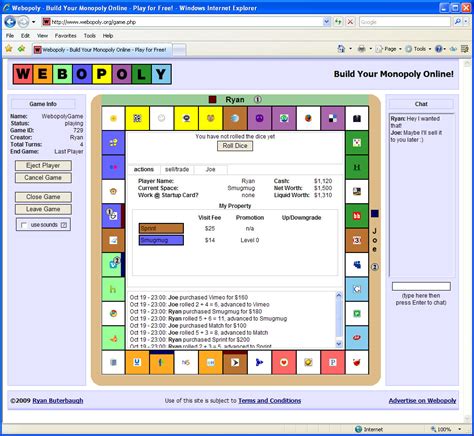The width and height of the screenshot is (474, 436).
Task: Click the Firefox board space on top row
Action: (x=308, y=118)
